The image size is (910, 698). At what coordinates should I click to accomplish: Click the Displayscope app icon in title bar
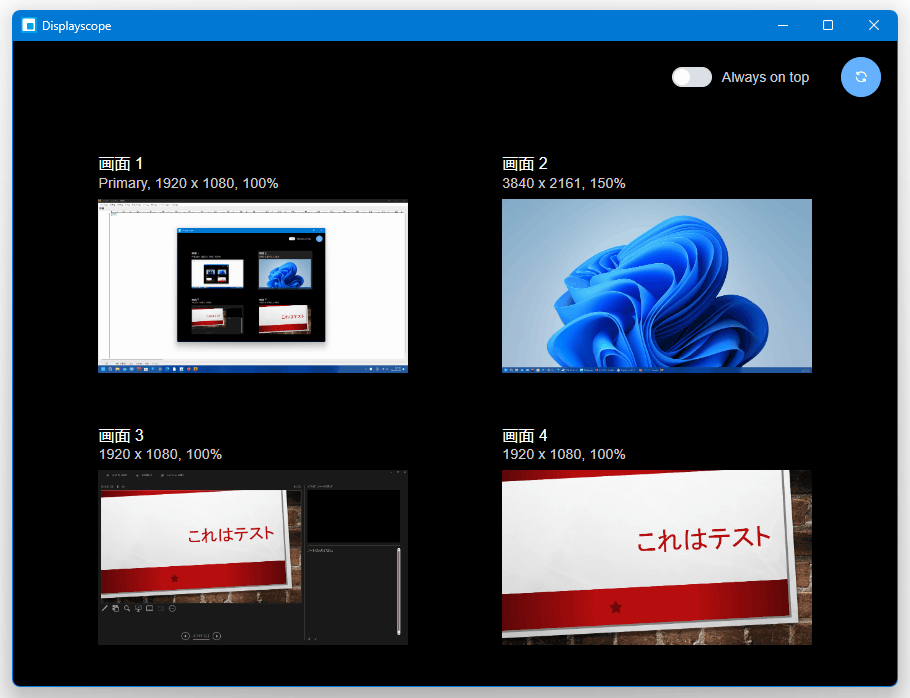click(28, 26)
